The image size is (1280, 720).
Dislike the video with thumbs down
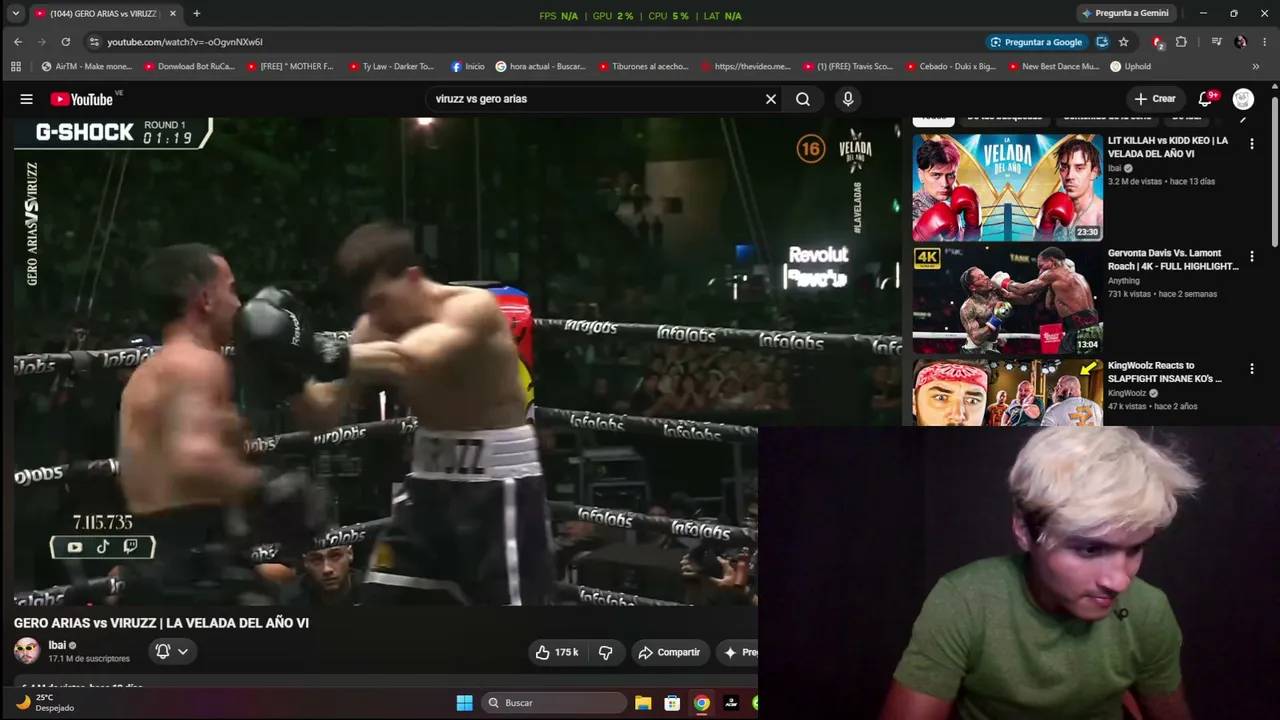click(x=606, y=652)
